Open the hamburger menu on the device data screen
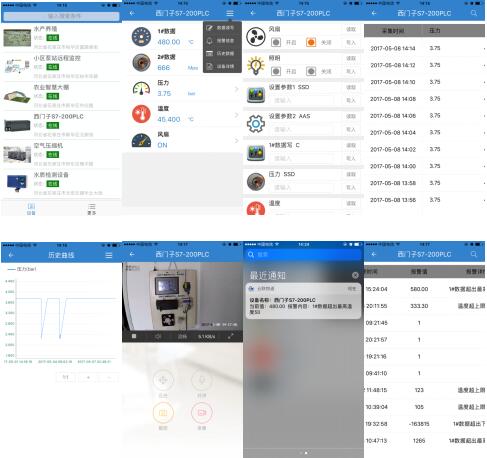This screenshot has height=458, width=487. (x=229, y=13)
